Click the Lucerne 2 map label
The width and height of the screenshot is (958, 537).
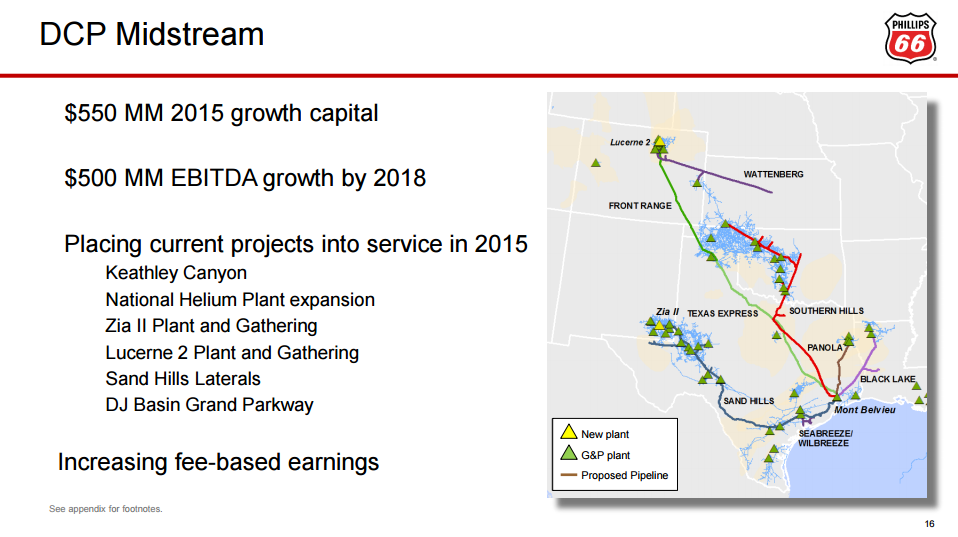631,142
